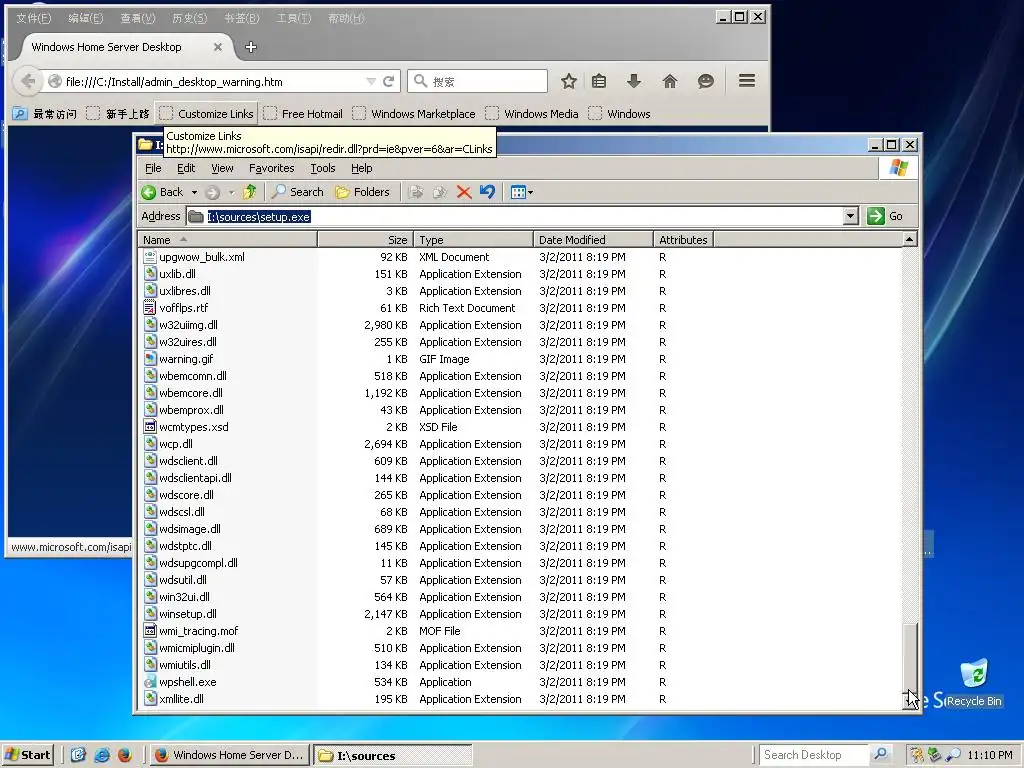Open the Views toolbar button
The image size is (1024, 768).
point(522,192)
